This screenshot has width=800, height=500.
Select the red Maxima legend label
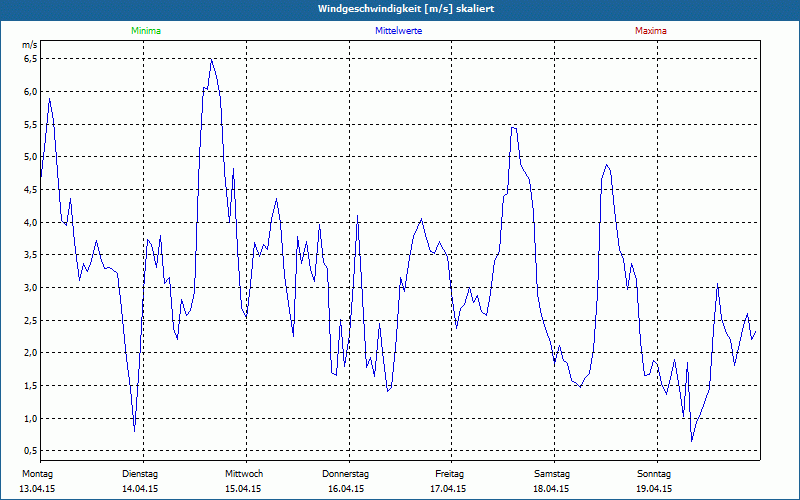(651, 31)
